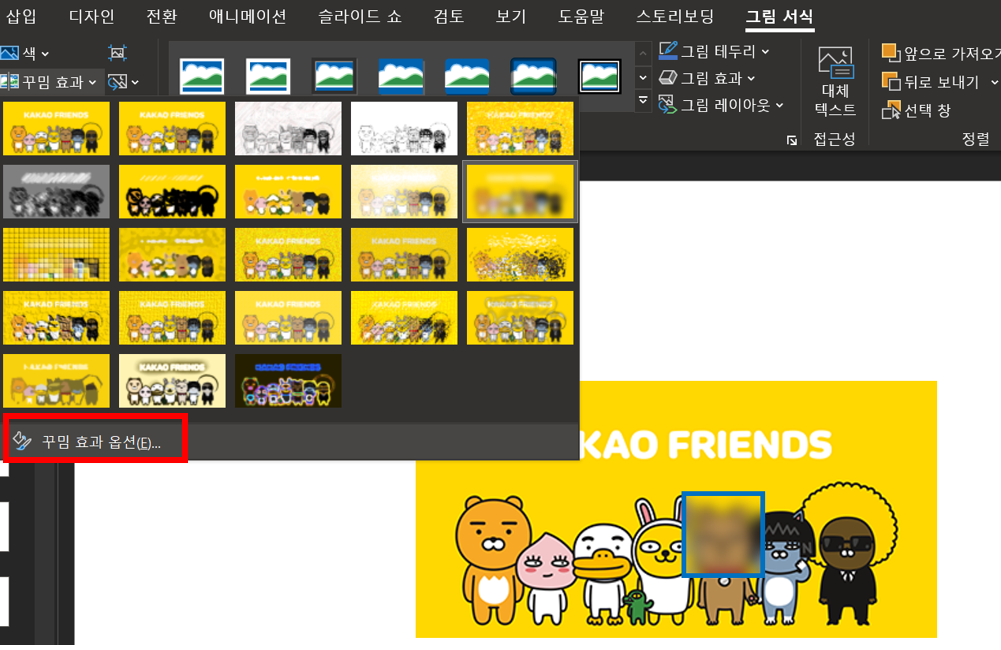Image resolution: width=1001 pixels, height=650 pixels.
Task: Go to the 슬라이드 쇼 tab
Action: [x=360, y=17]
